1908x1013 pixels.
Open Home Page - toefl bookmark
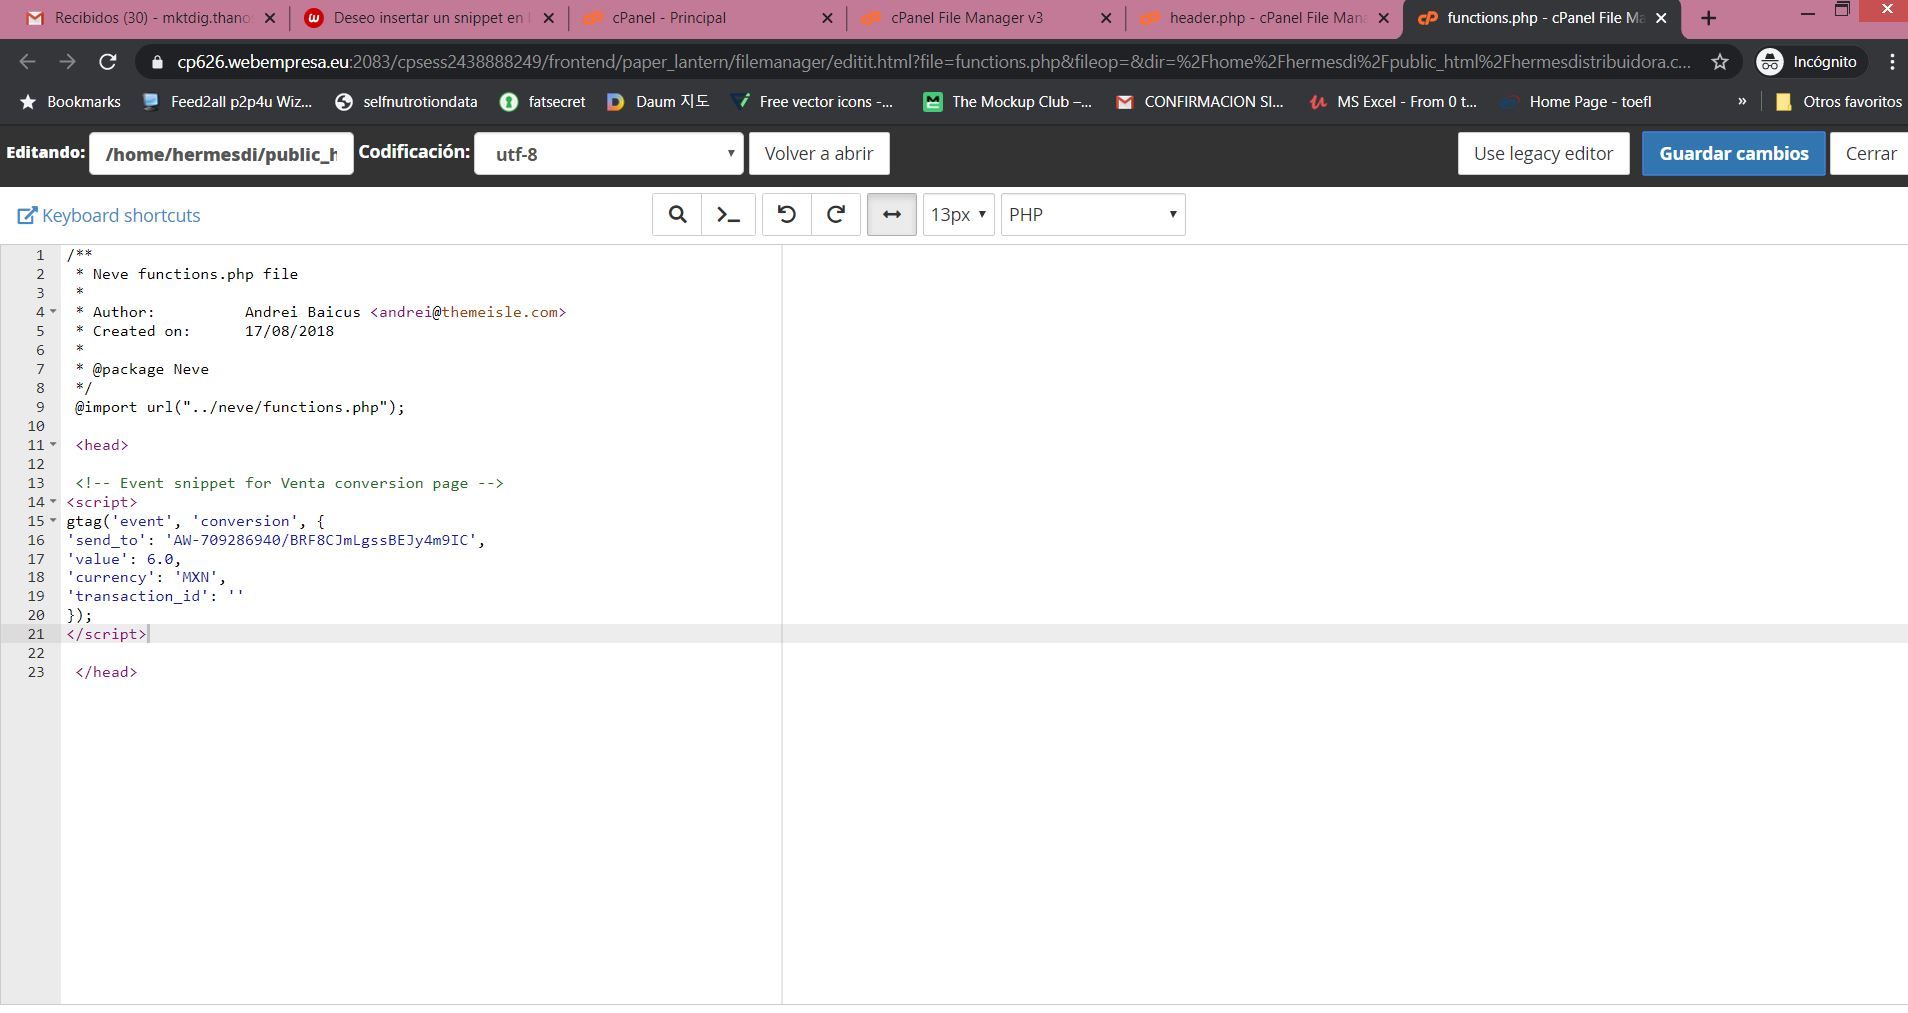tap(1577, 102)
